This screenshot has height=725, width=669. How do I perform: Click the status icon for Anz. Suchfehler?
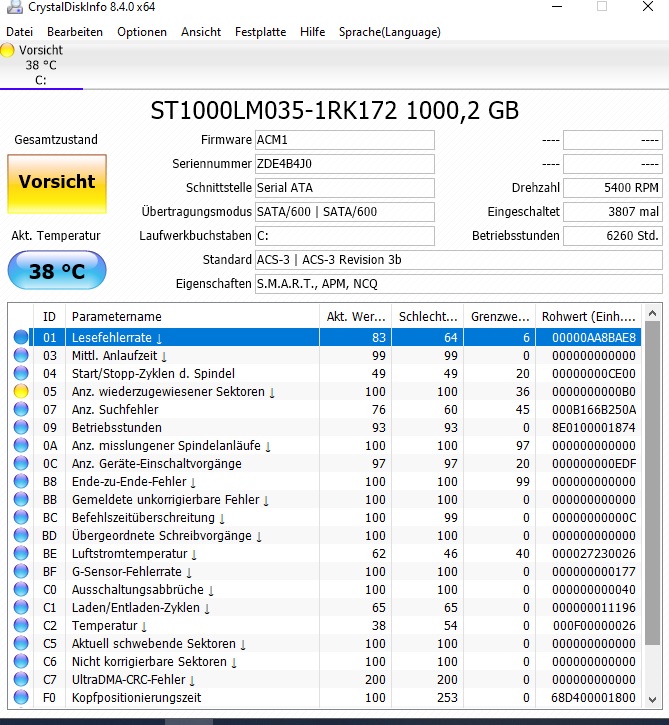click(x=21, y=409)
